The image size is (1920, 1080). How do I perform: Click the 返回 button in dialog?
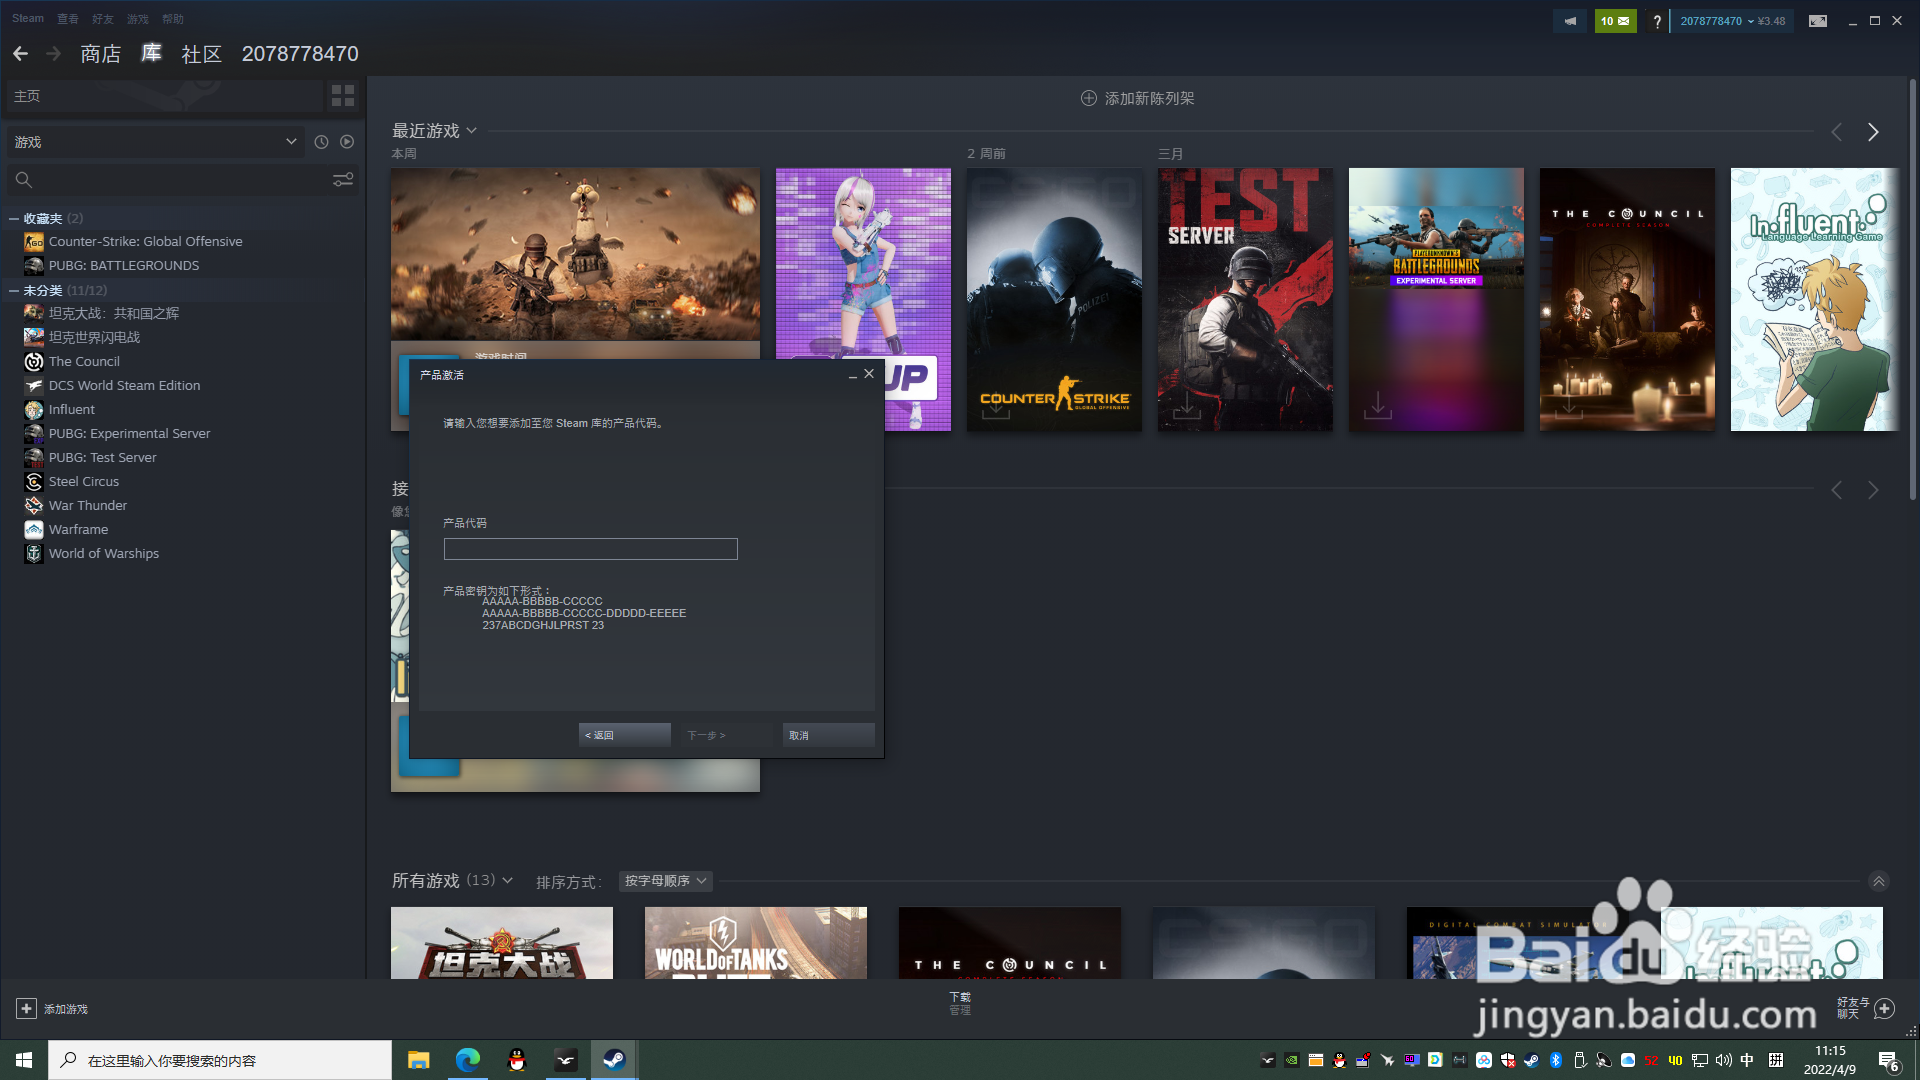[624, 735]
